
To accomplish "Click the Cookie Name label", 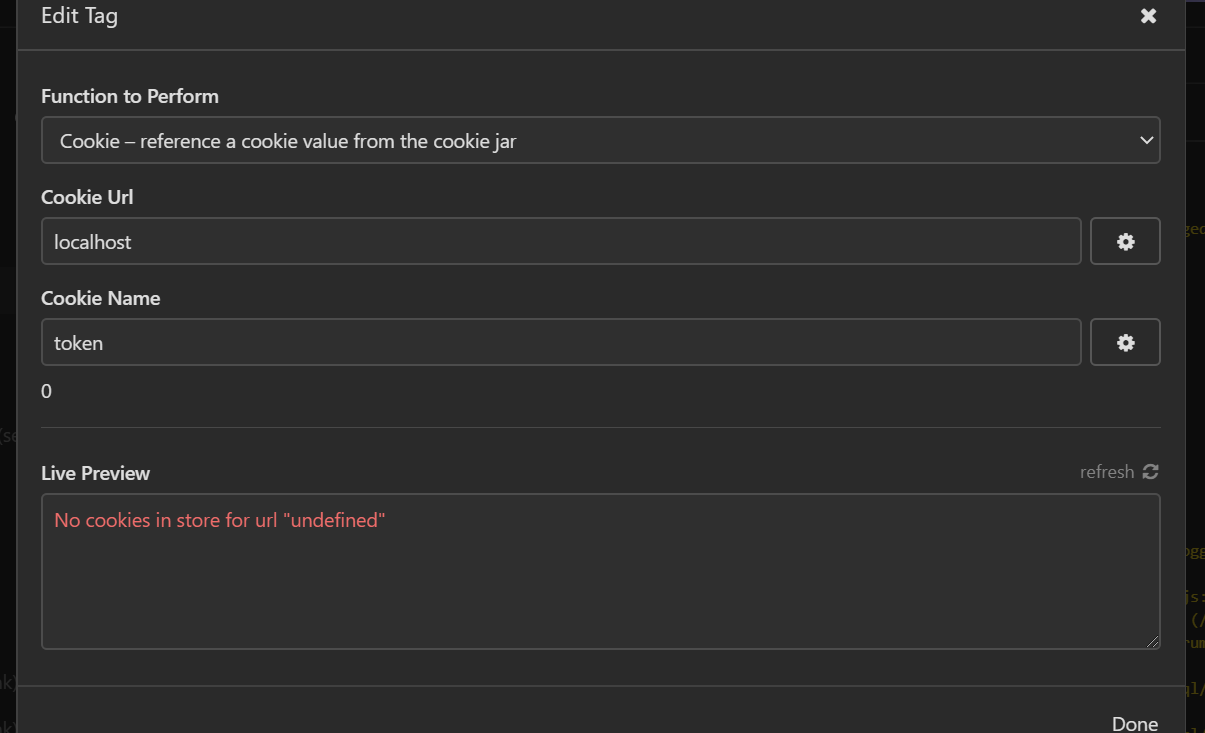I will coord(100,297).
